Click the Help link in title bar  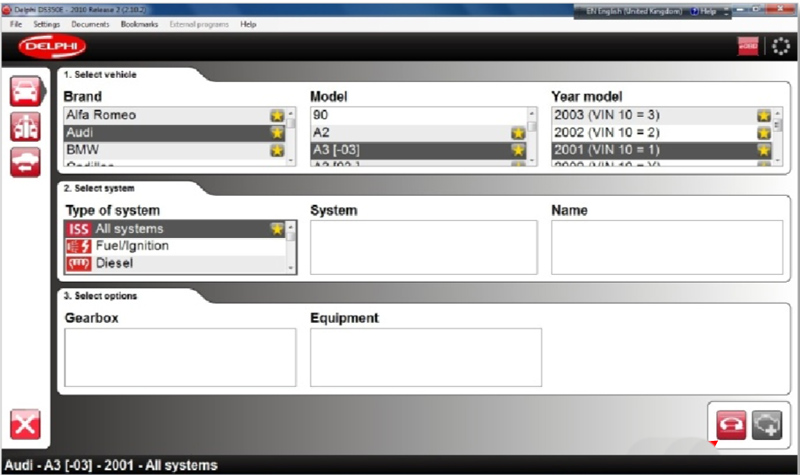coord(704,11)
